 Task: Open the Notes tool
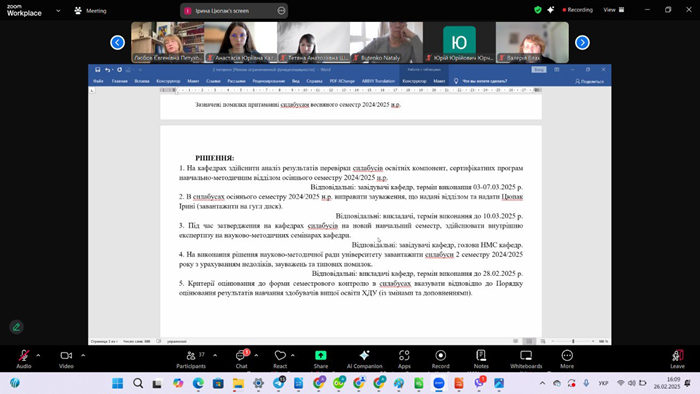(x=481, y=359)
